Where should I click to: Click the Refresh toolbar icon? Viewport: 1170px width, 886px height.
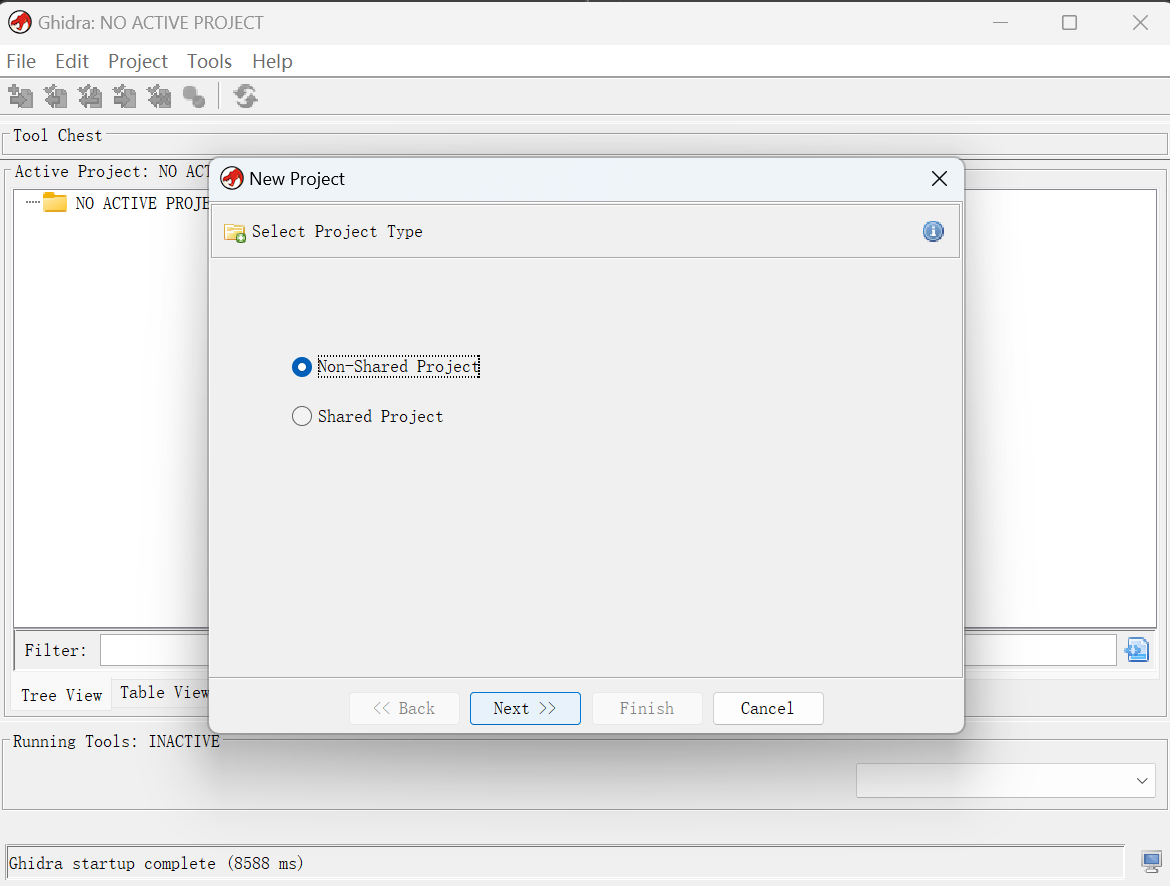[x=245, y=96]
